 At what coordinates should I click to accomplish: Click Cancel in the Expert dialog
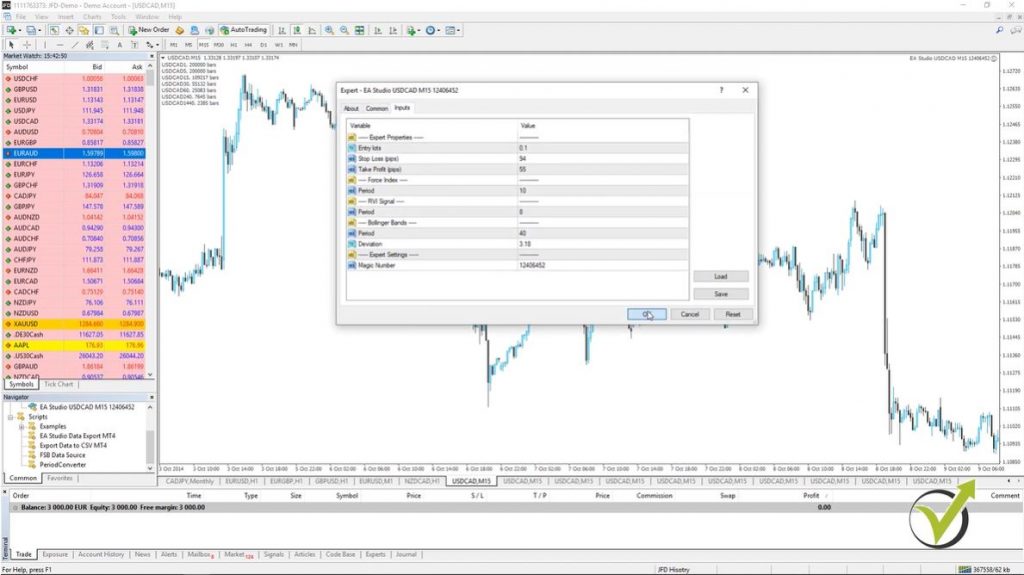[690, 314]
